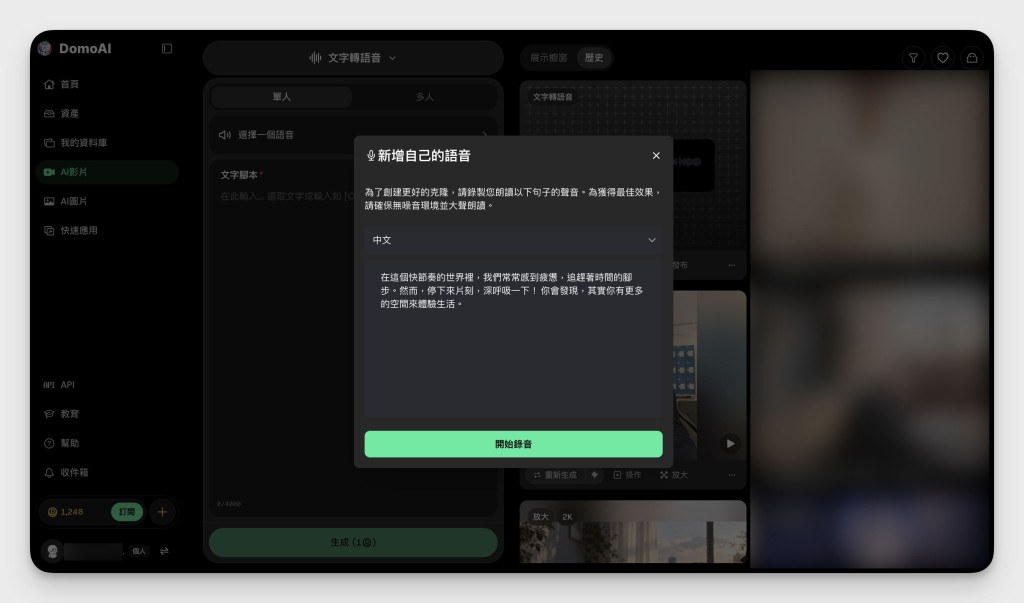Screen dimensions: 1024x603
Task: Switch to the 多人 mode toggle
Action: click(424, 97)
